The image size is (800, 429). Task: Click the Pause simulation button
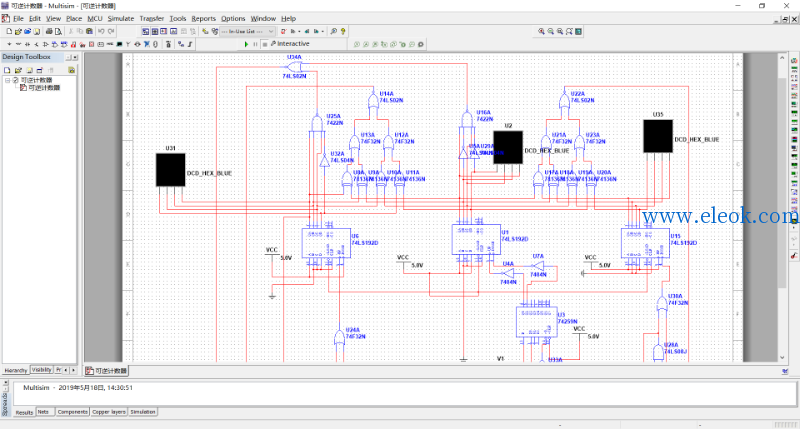pyautogui.click(x=255, y=44)
